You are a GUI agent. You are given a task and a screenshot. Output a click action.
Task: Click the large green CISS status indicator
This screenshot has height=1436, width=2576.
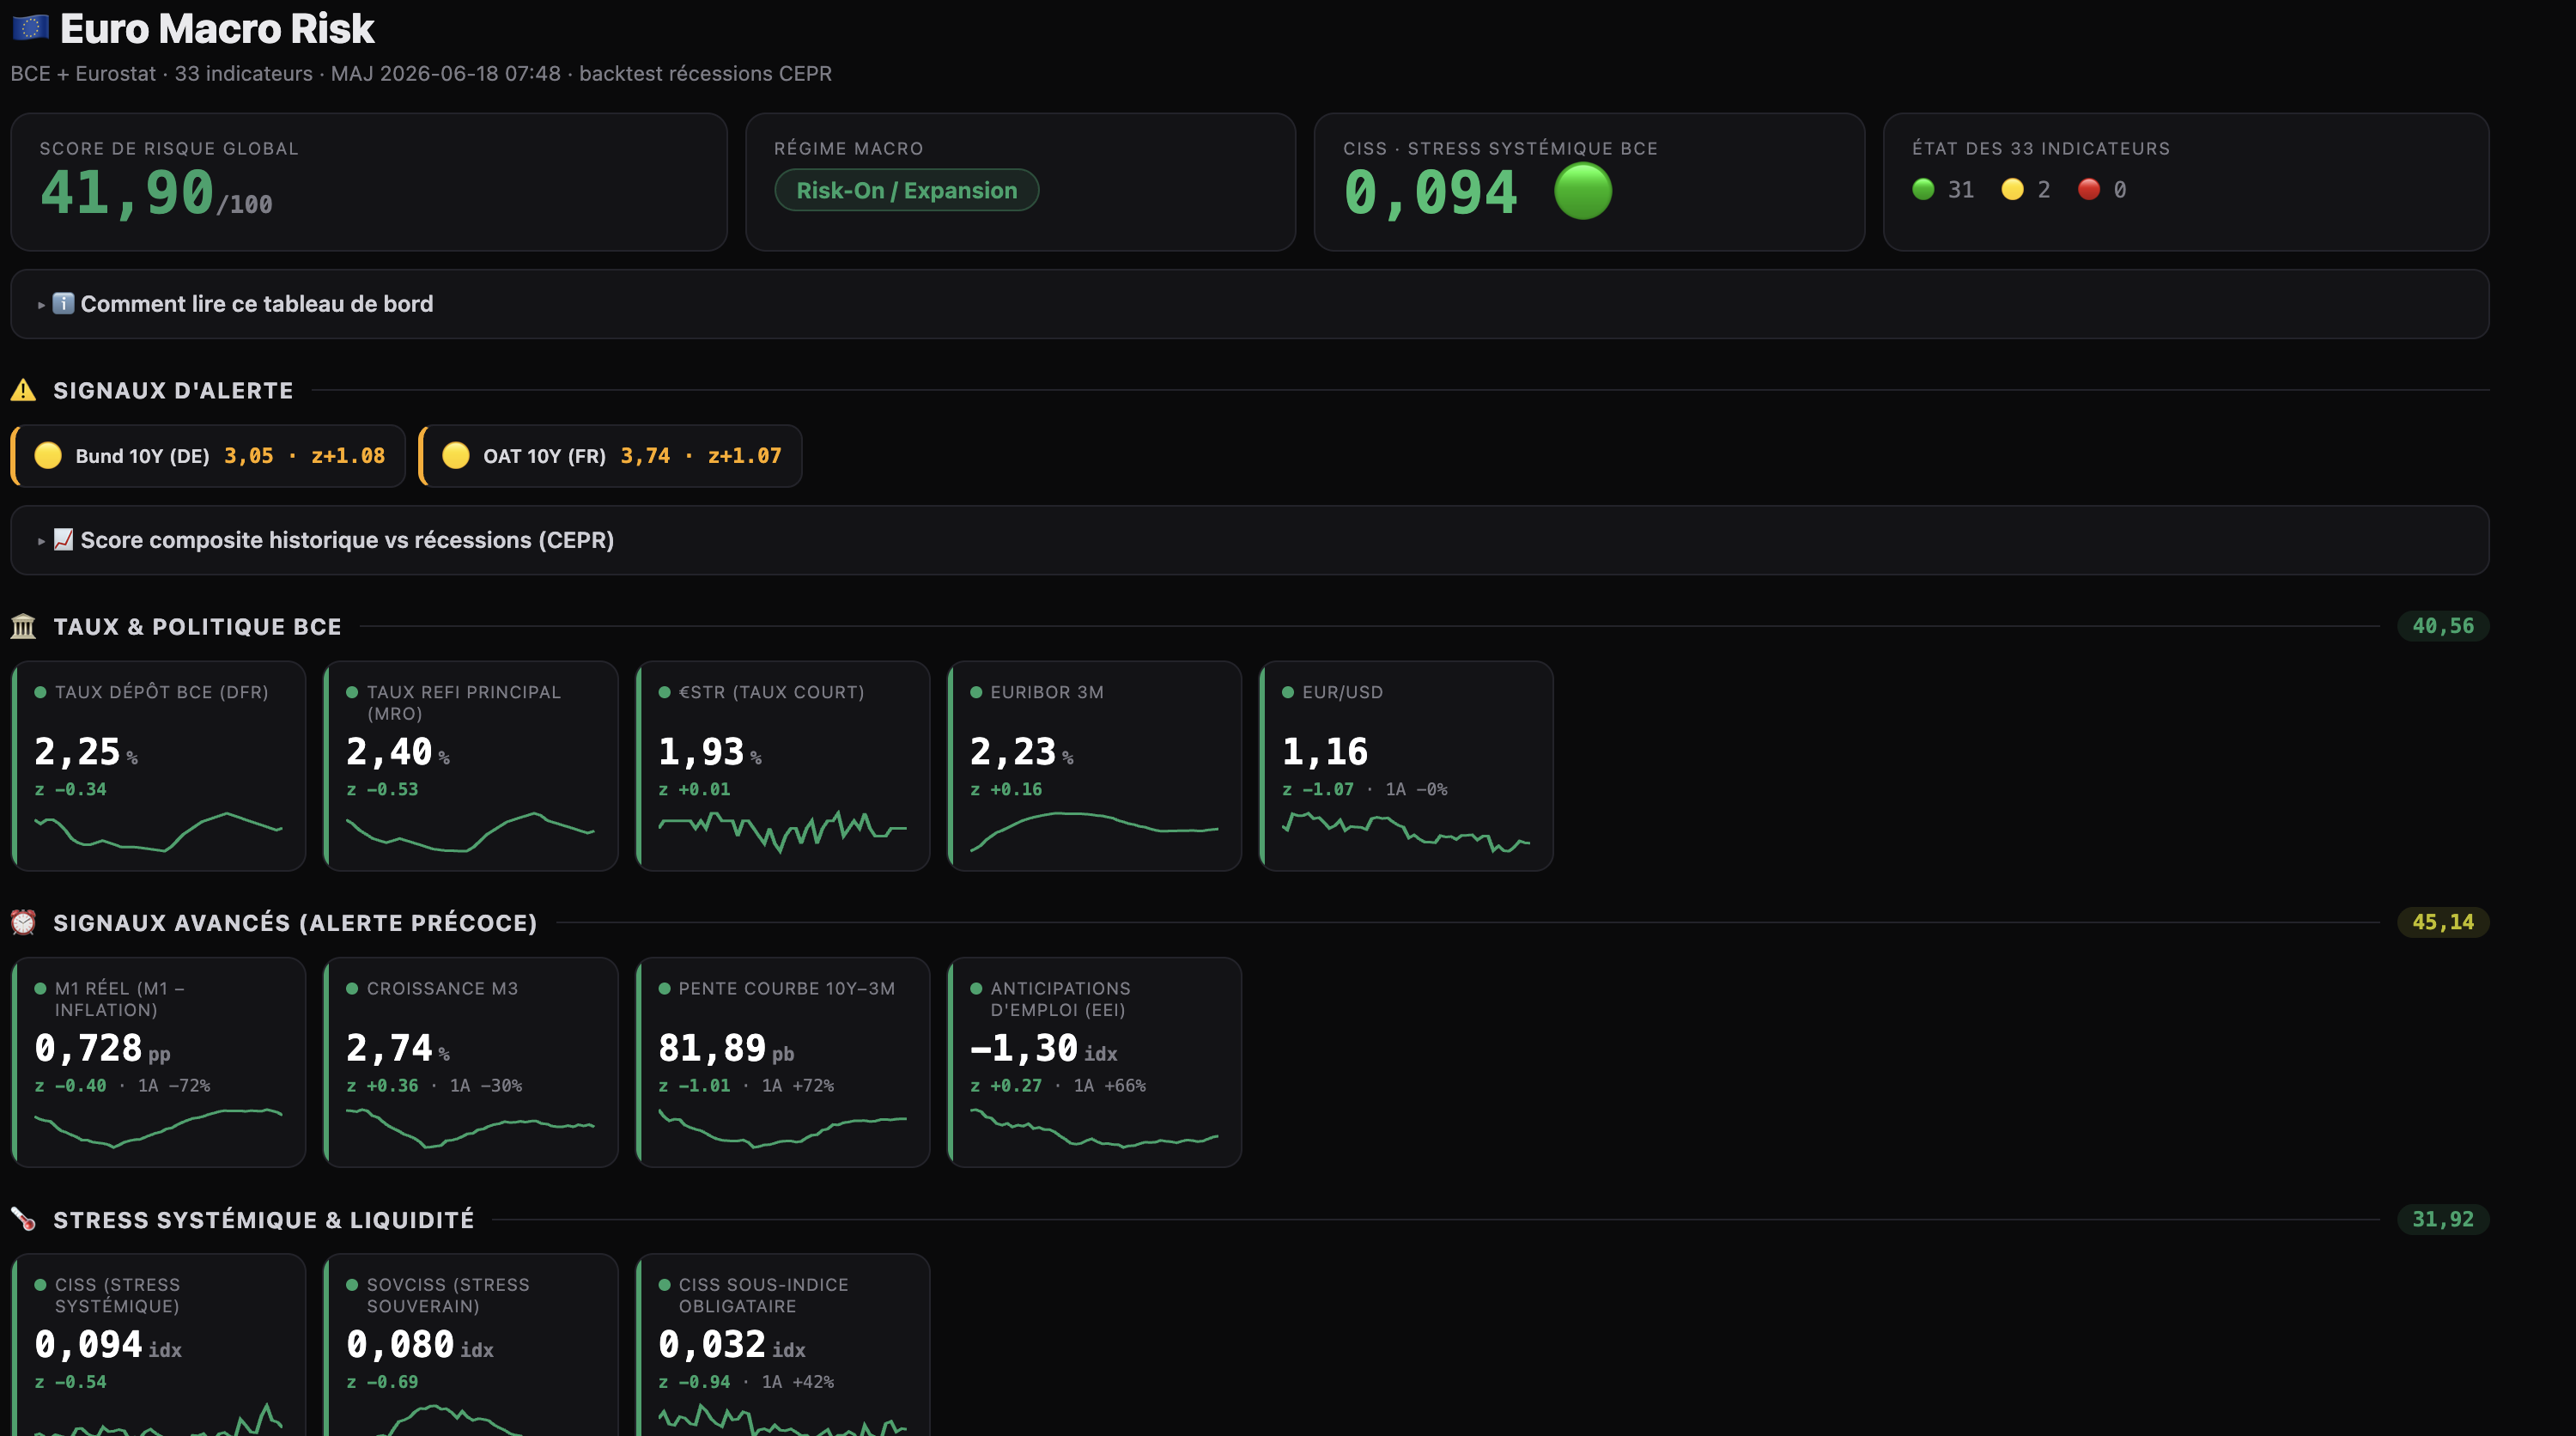pos(1583,191)
